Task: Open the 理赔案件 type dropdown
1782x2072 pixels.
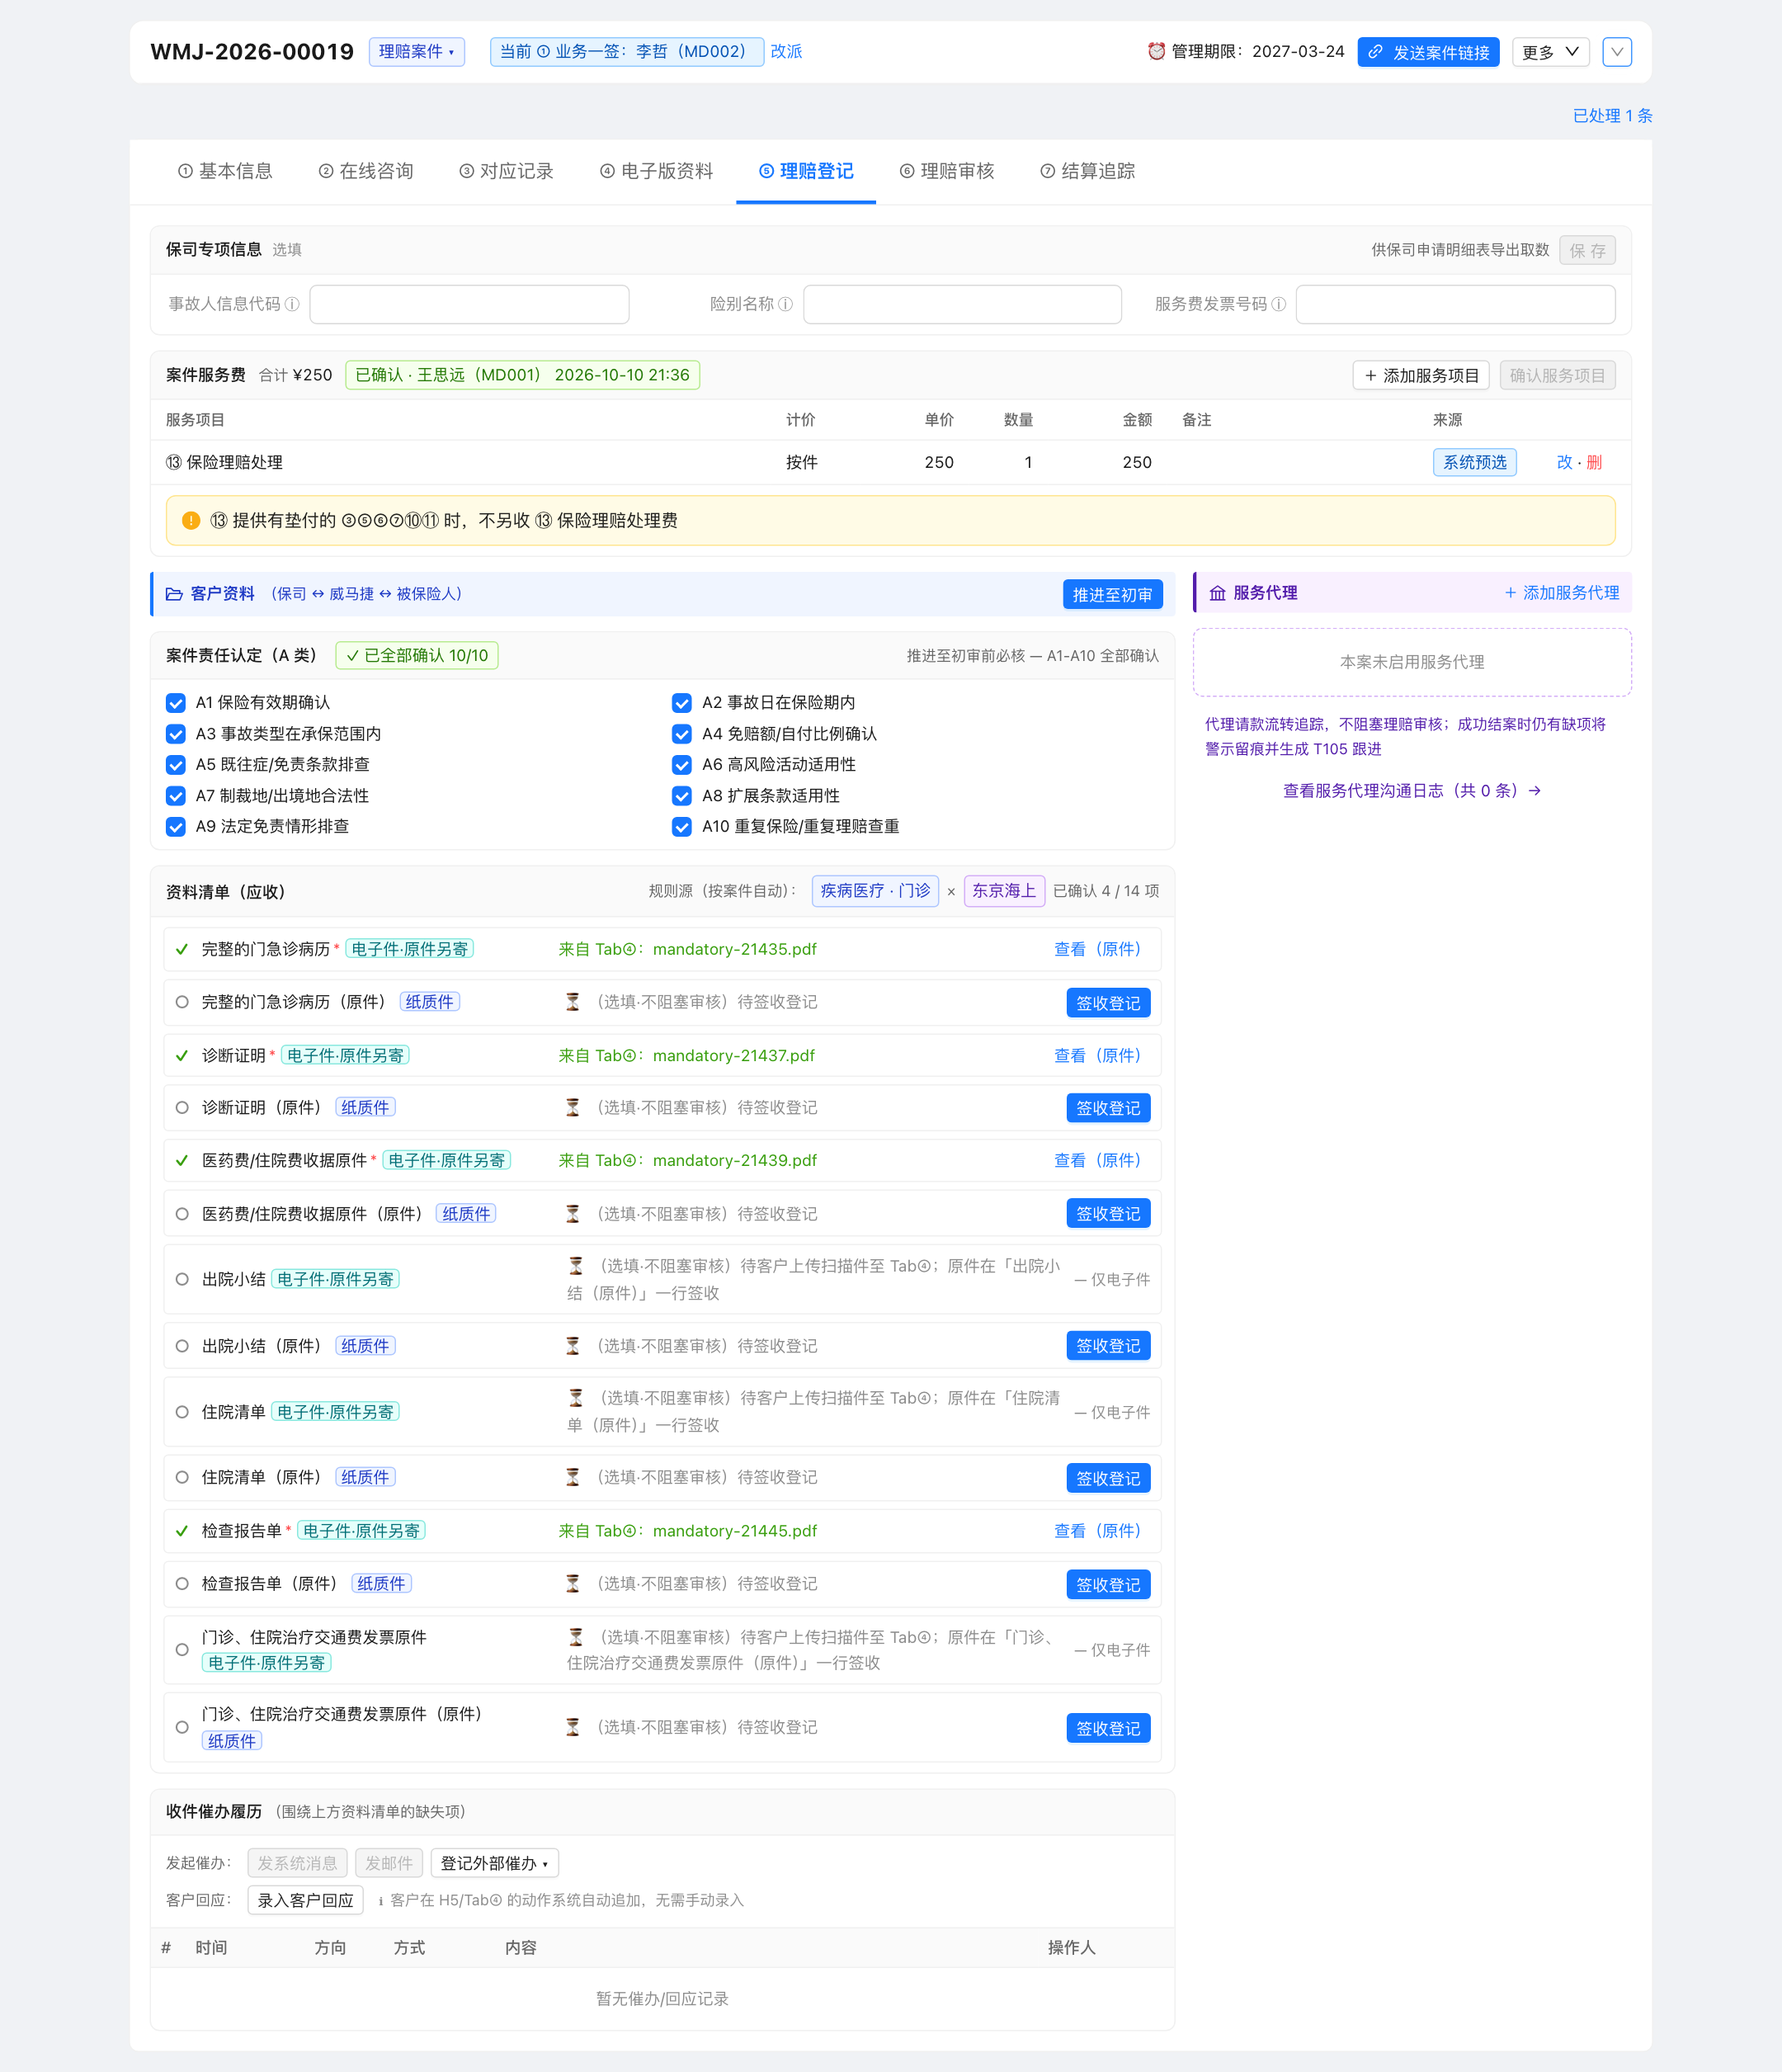Action: pyautogui.click(x=417, y=51)
